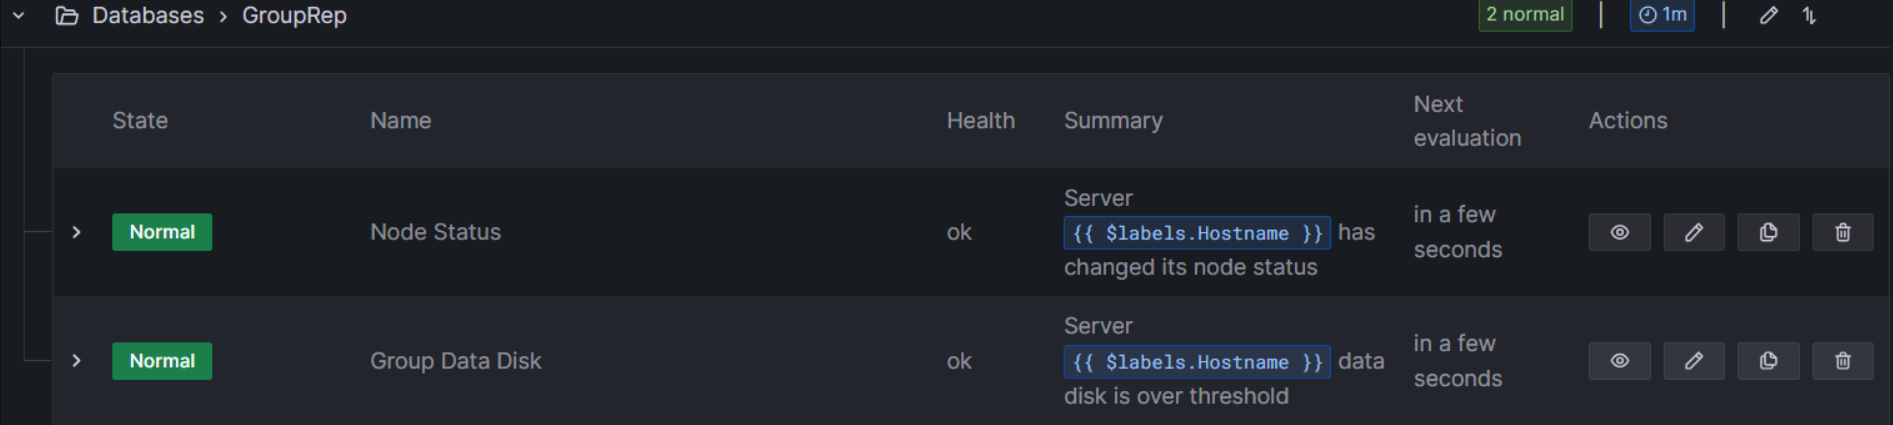Expand the Node Status rule row

coord(77,232)
